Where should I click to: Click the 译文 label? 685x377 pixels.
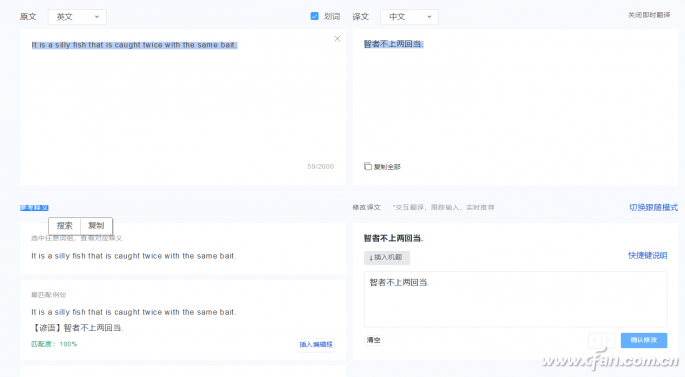(x=361, y=17)
